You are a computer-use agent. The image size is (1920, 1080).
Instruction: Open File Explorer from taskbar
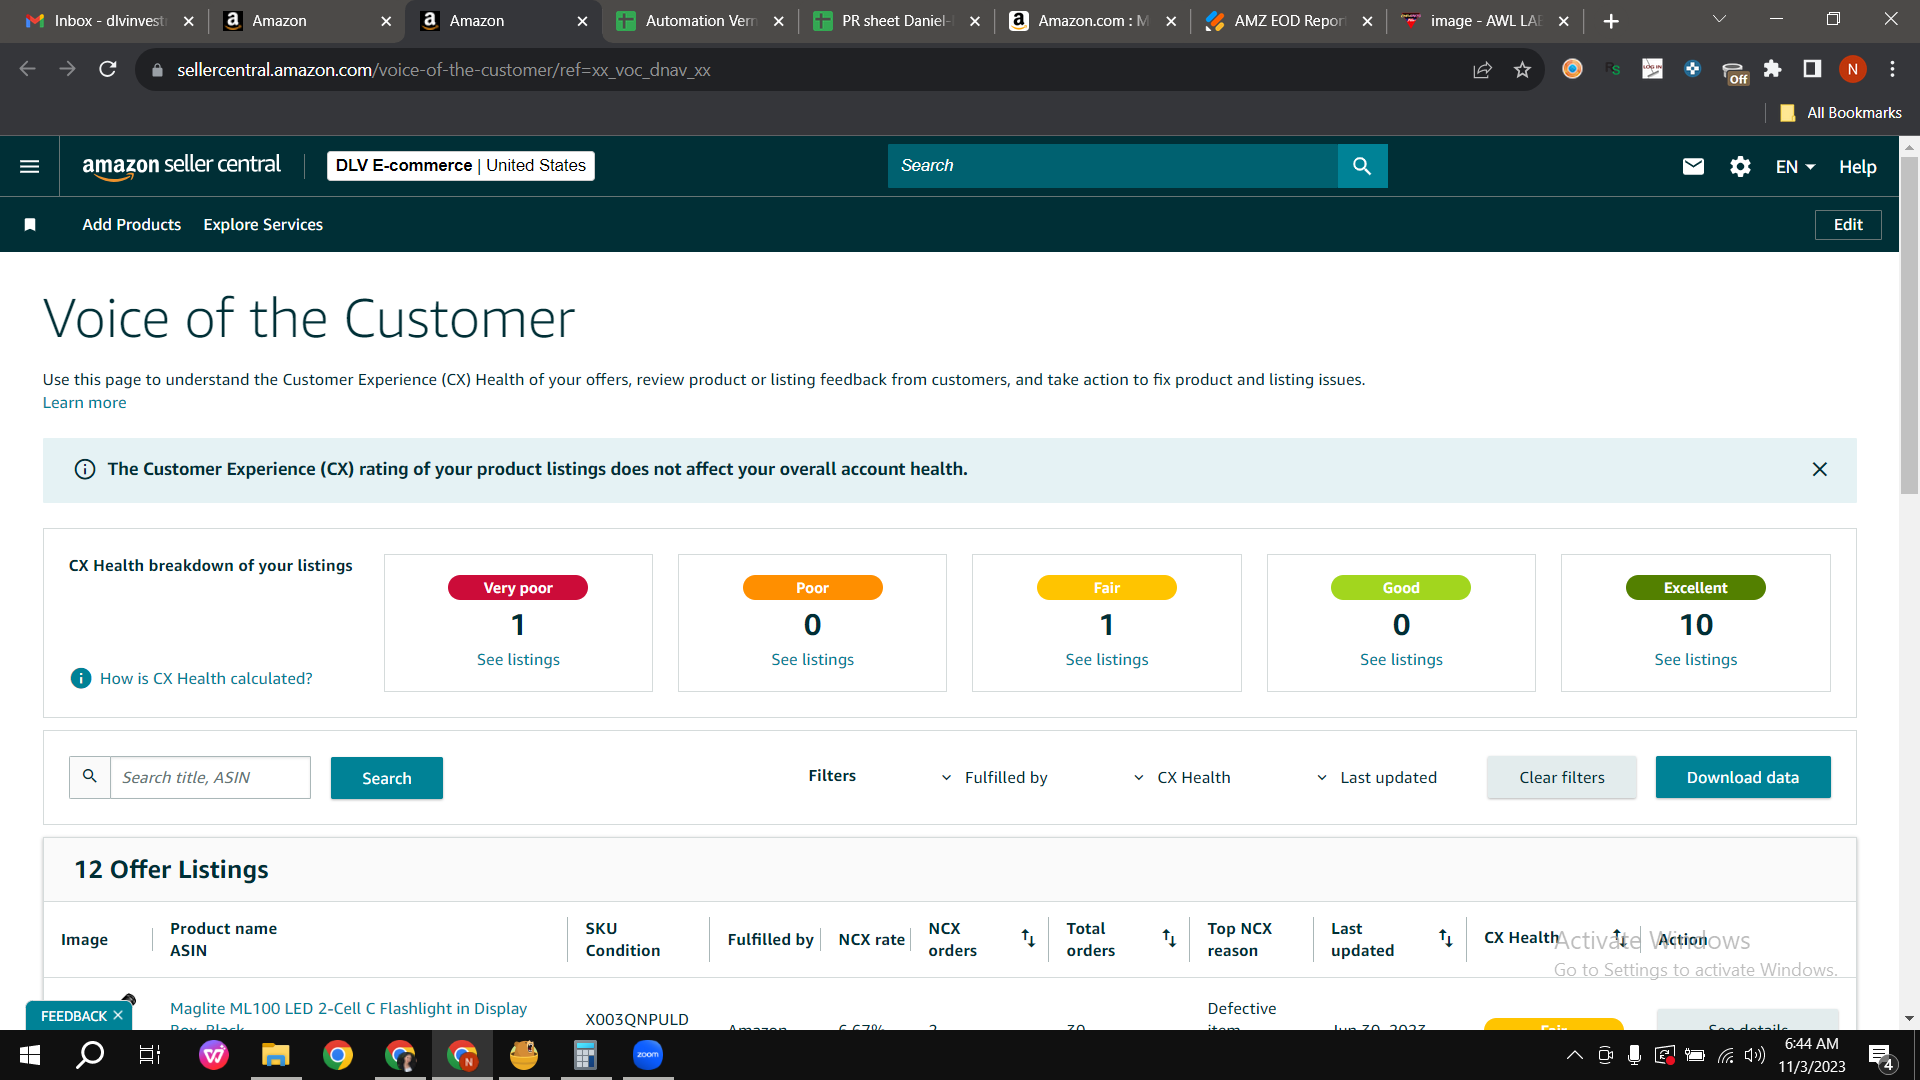click(275, 1055)
